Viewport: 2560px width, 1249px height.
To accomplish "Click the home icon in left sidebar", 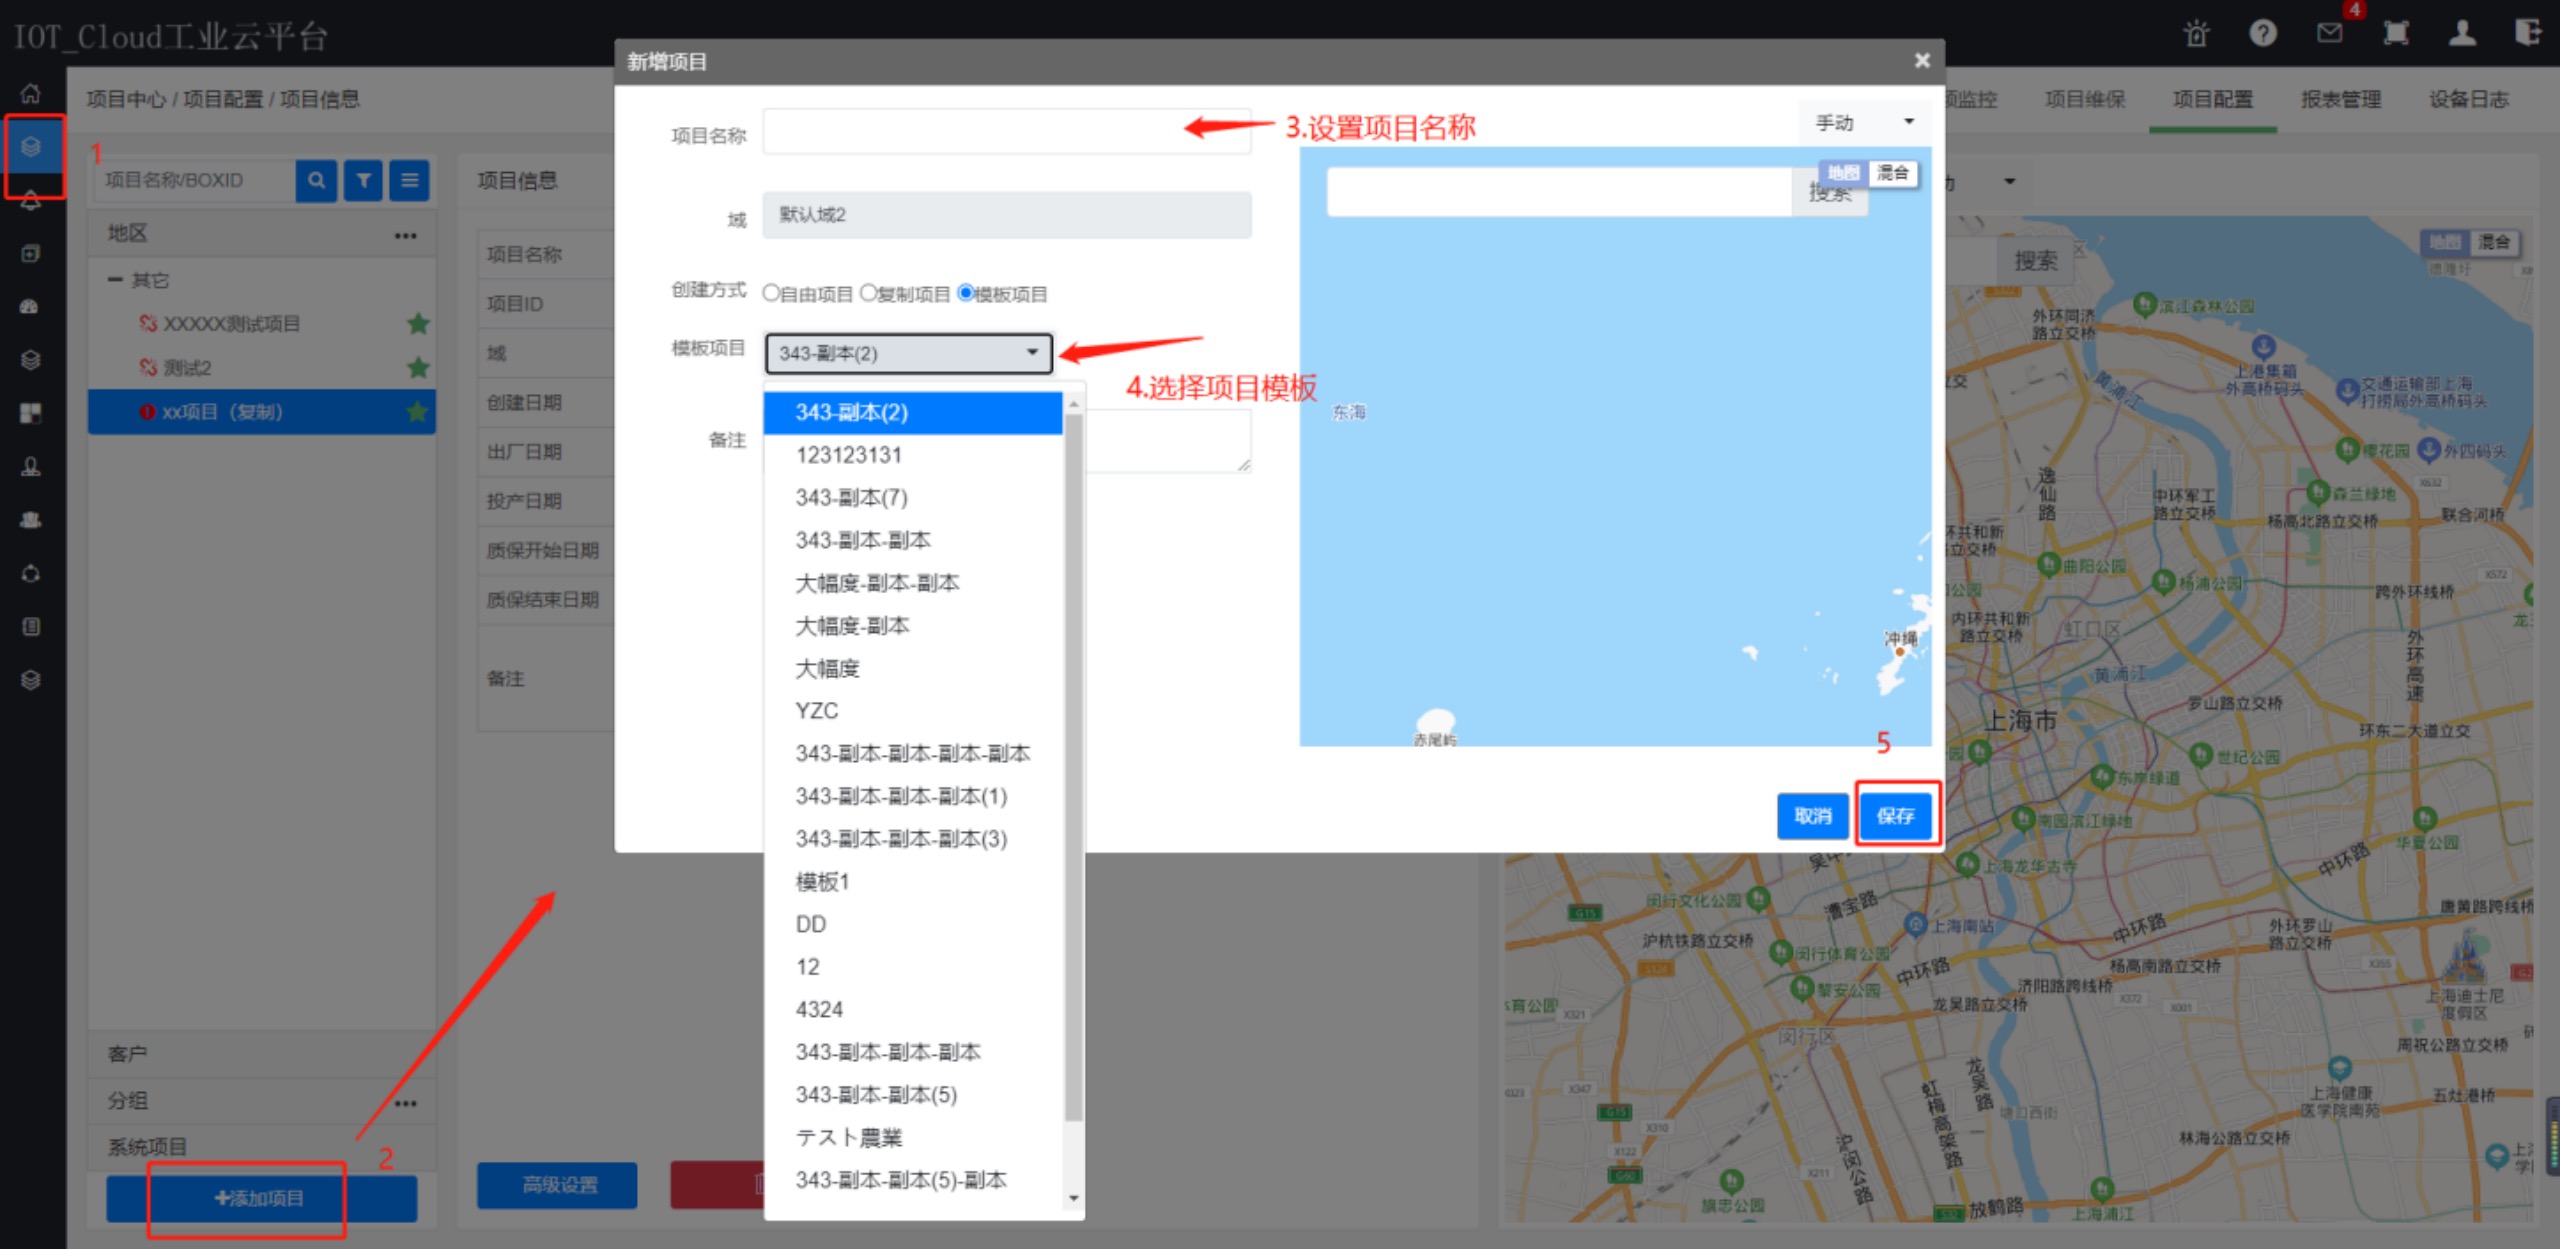I will tap(31, 94).
